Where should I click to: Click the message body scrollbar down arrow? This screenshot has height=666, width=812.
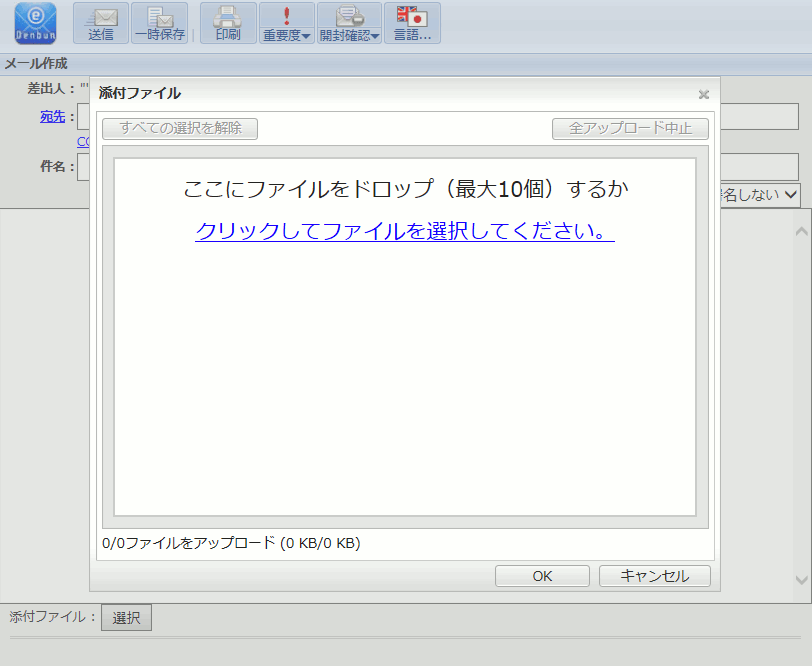pos(801,580)
